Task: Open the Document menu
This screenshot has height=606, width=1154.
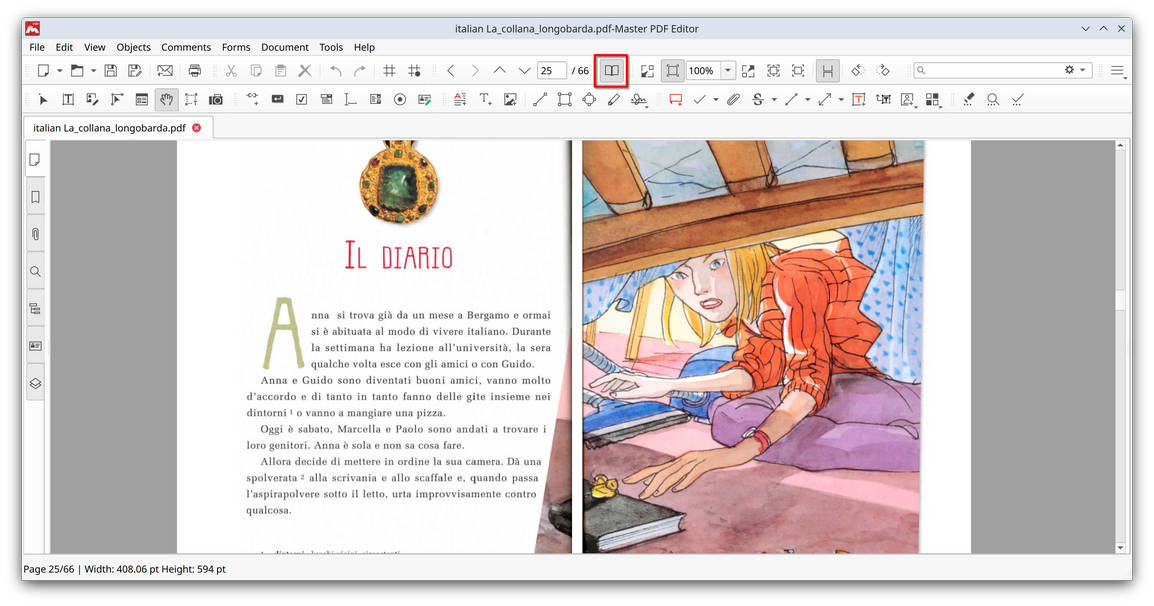Action: click(285, 46)
